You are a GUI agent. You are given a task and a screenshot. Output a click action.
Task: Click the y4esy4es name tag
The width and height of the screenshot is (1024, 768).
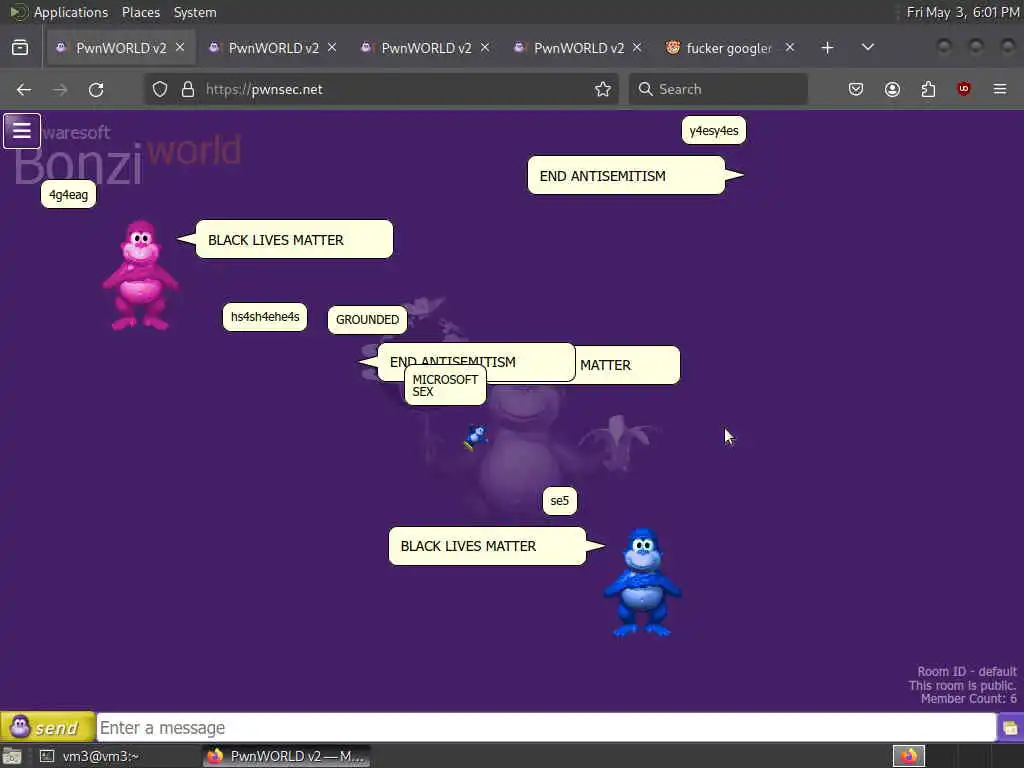point(714,131)
